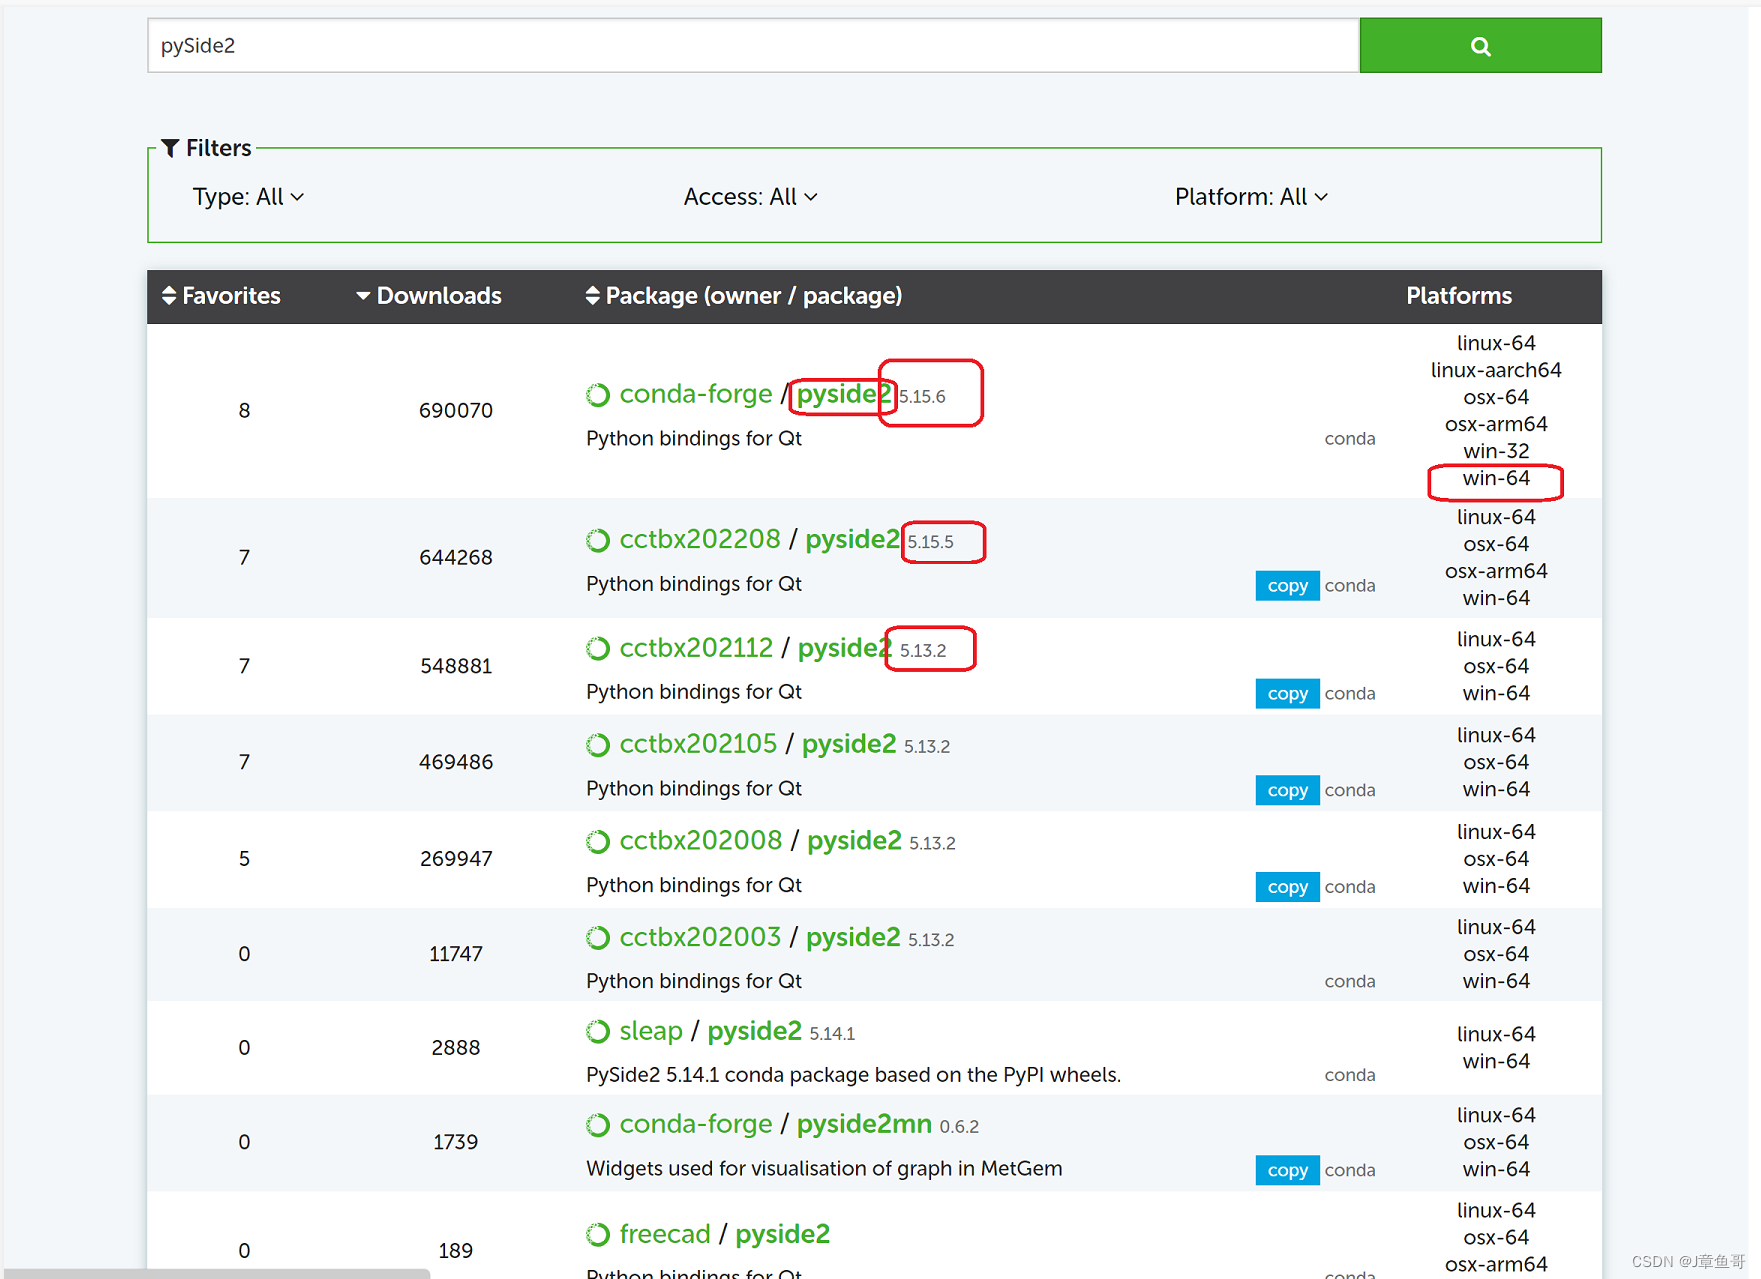Click the win-32 platform text

tap(1496, 451)
